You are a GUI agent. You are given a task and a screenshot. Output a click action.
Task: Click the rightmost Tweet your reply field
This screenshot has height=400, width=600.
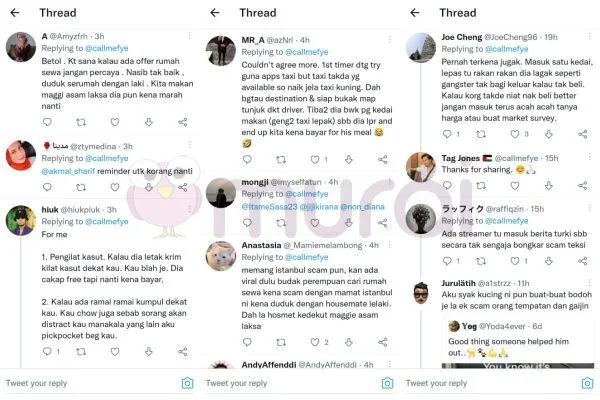(490, 383)
